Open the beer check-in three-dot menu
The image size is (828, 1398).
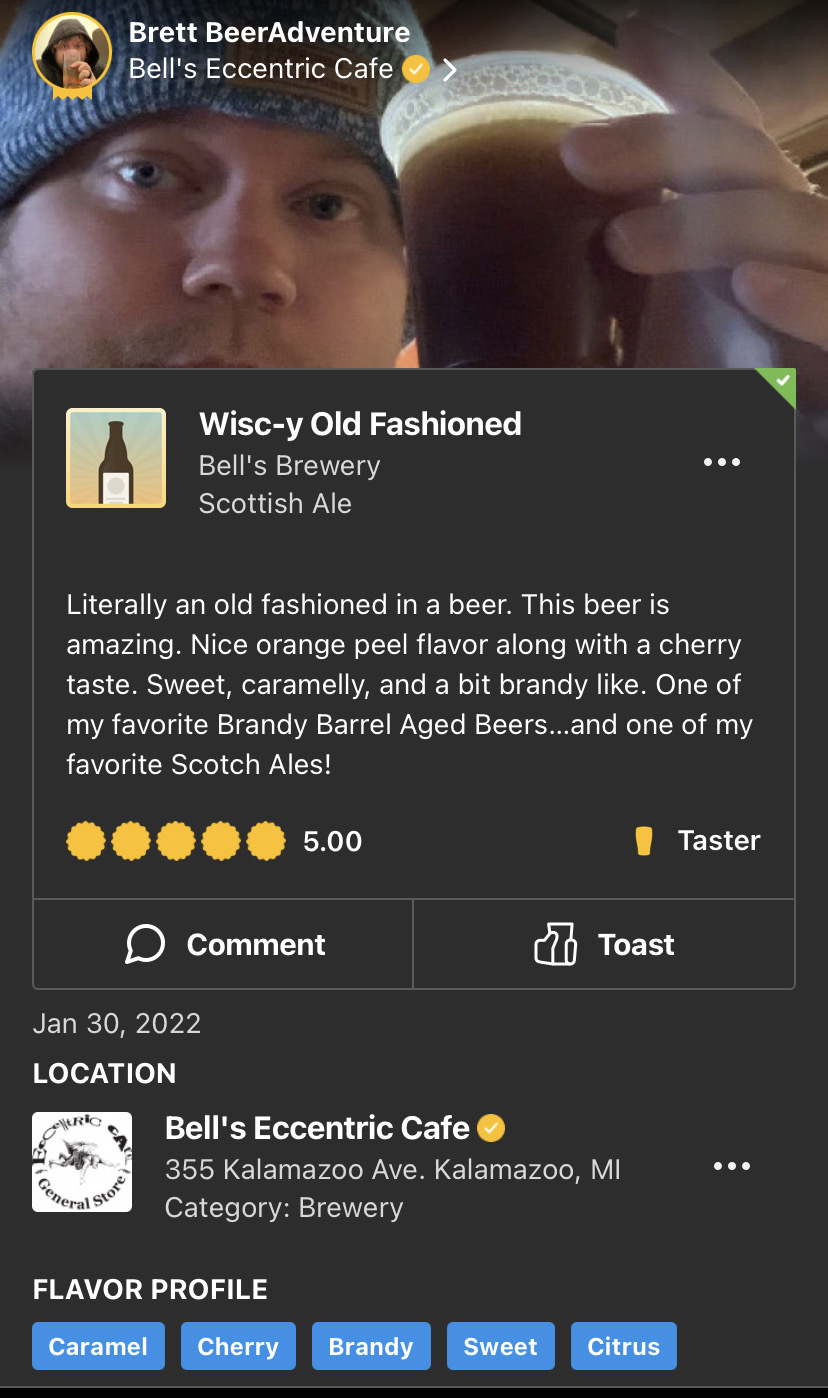pos(722,462)
